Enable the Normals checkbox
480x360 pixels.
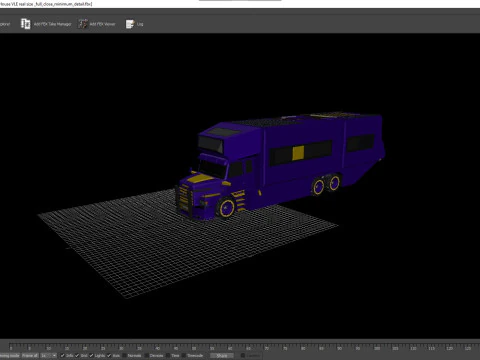(x=124, y=355)
